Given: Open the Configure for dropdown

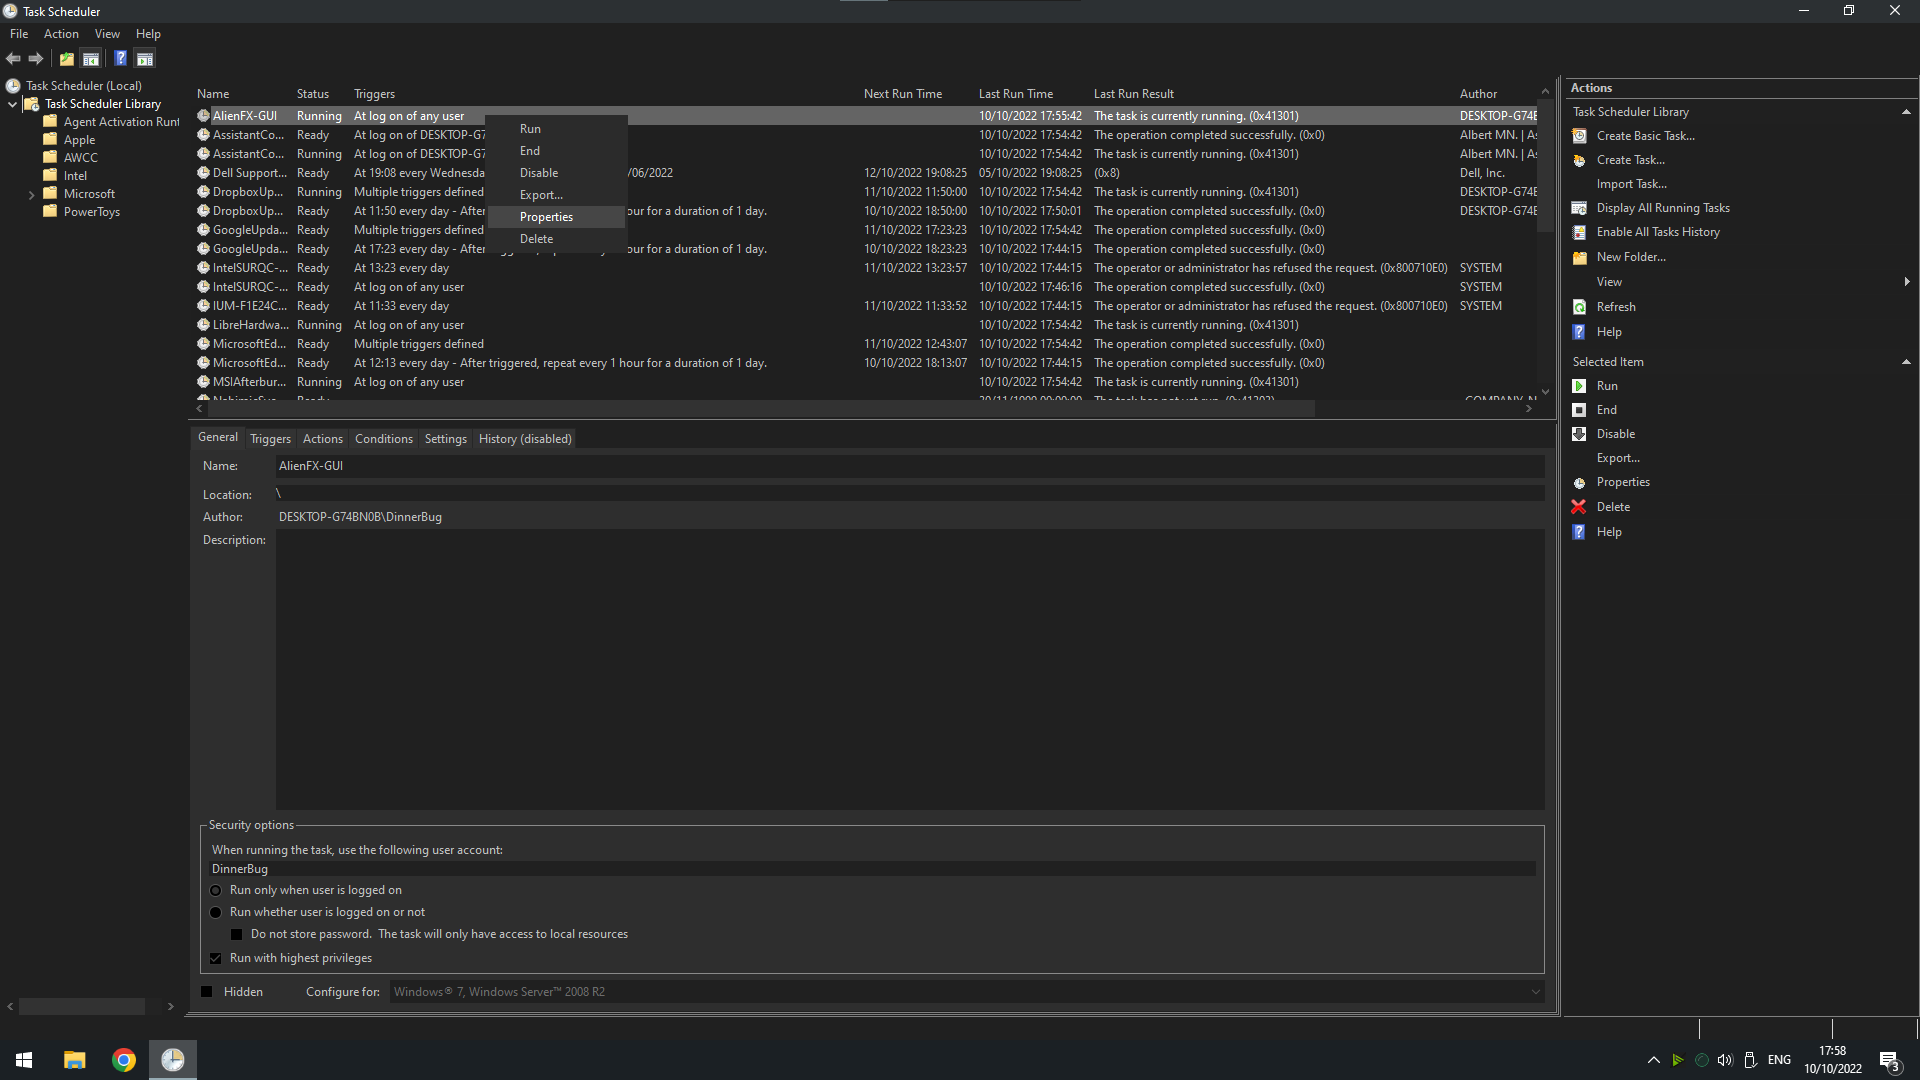Looking at the screenshot, I should coord(1535,991).
